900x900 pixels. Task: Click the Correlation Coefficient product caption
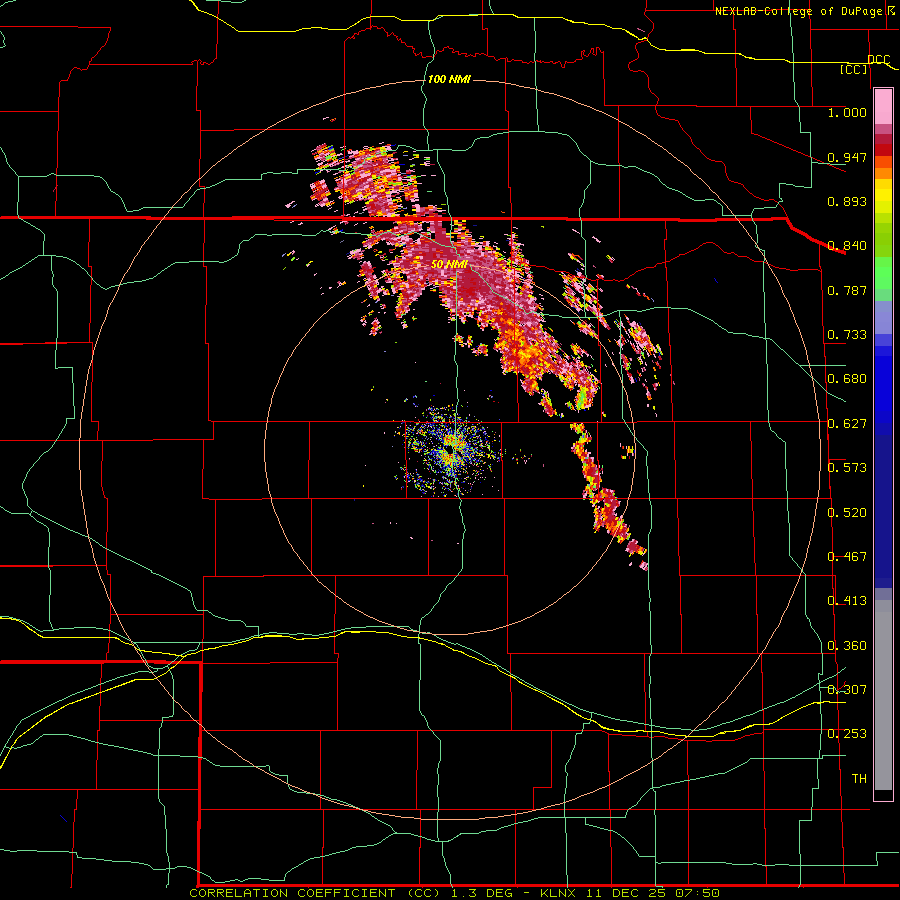coord(315,893)
